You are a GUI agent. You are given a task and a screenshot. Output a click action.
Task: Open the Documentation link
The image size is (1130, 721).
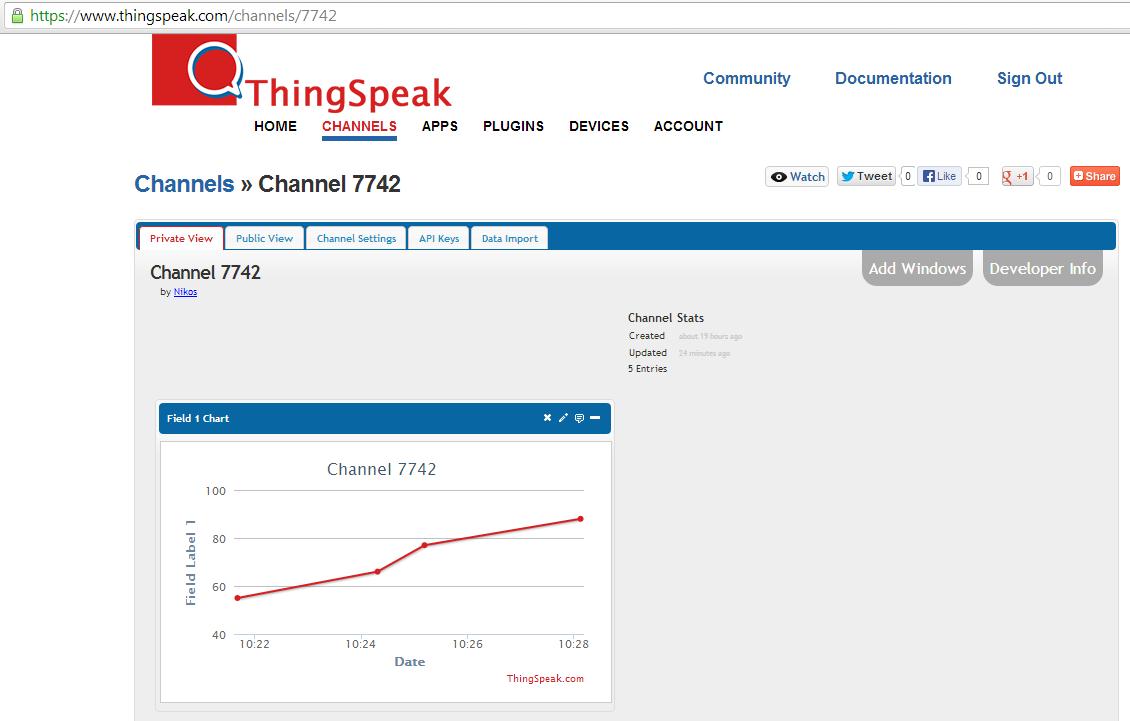[x=893, y=79]
